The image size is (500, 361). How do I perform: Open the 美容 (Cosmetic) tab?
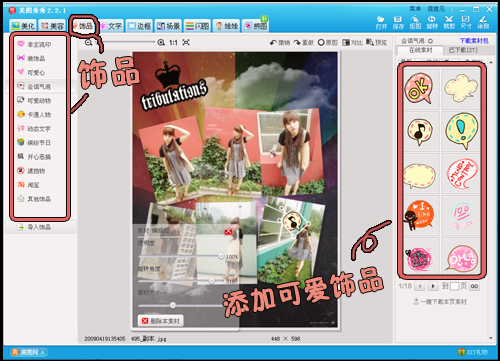coord(52,26)
